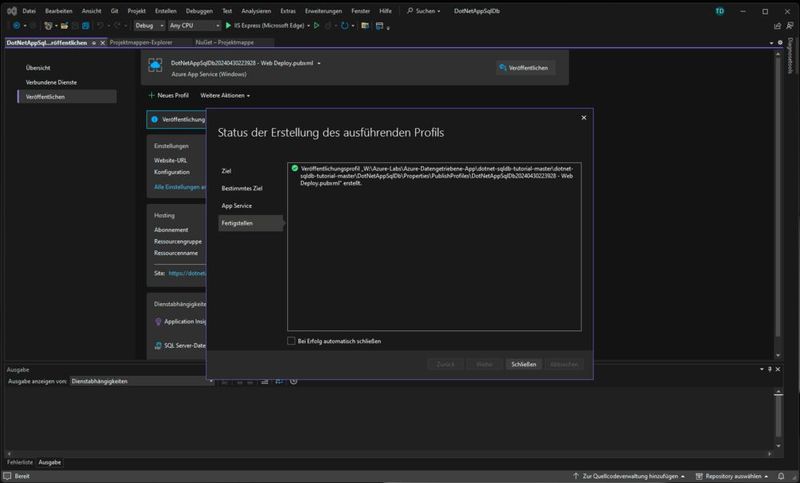Click the window layout toolbar icon
Screen dimensions: 800x483
tap(380, 26)
